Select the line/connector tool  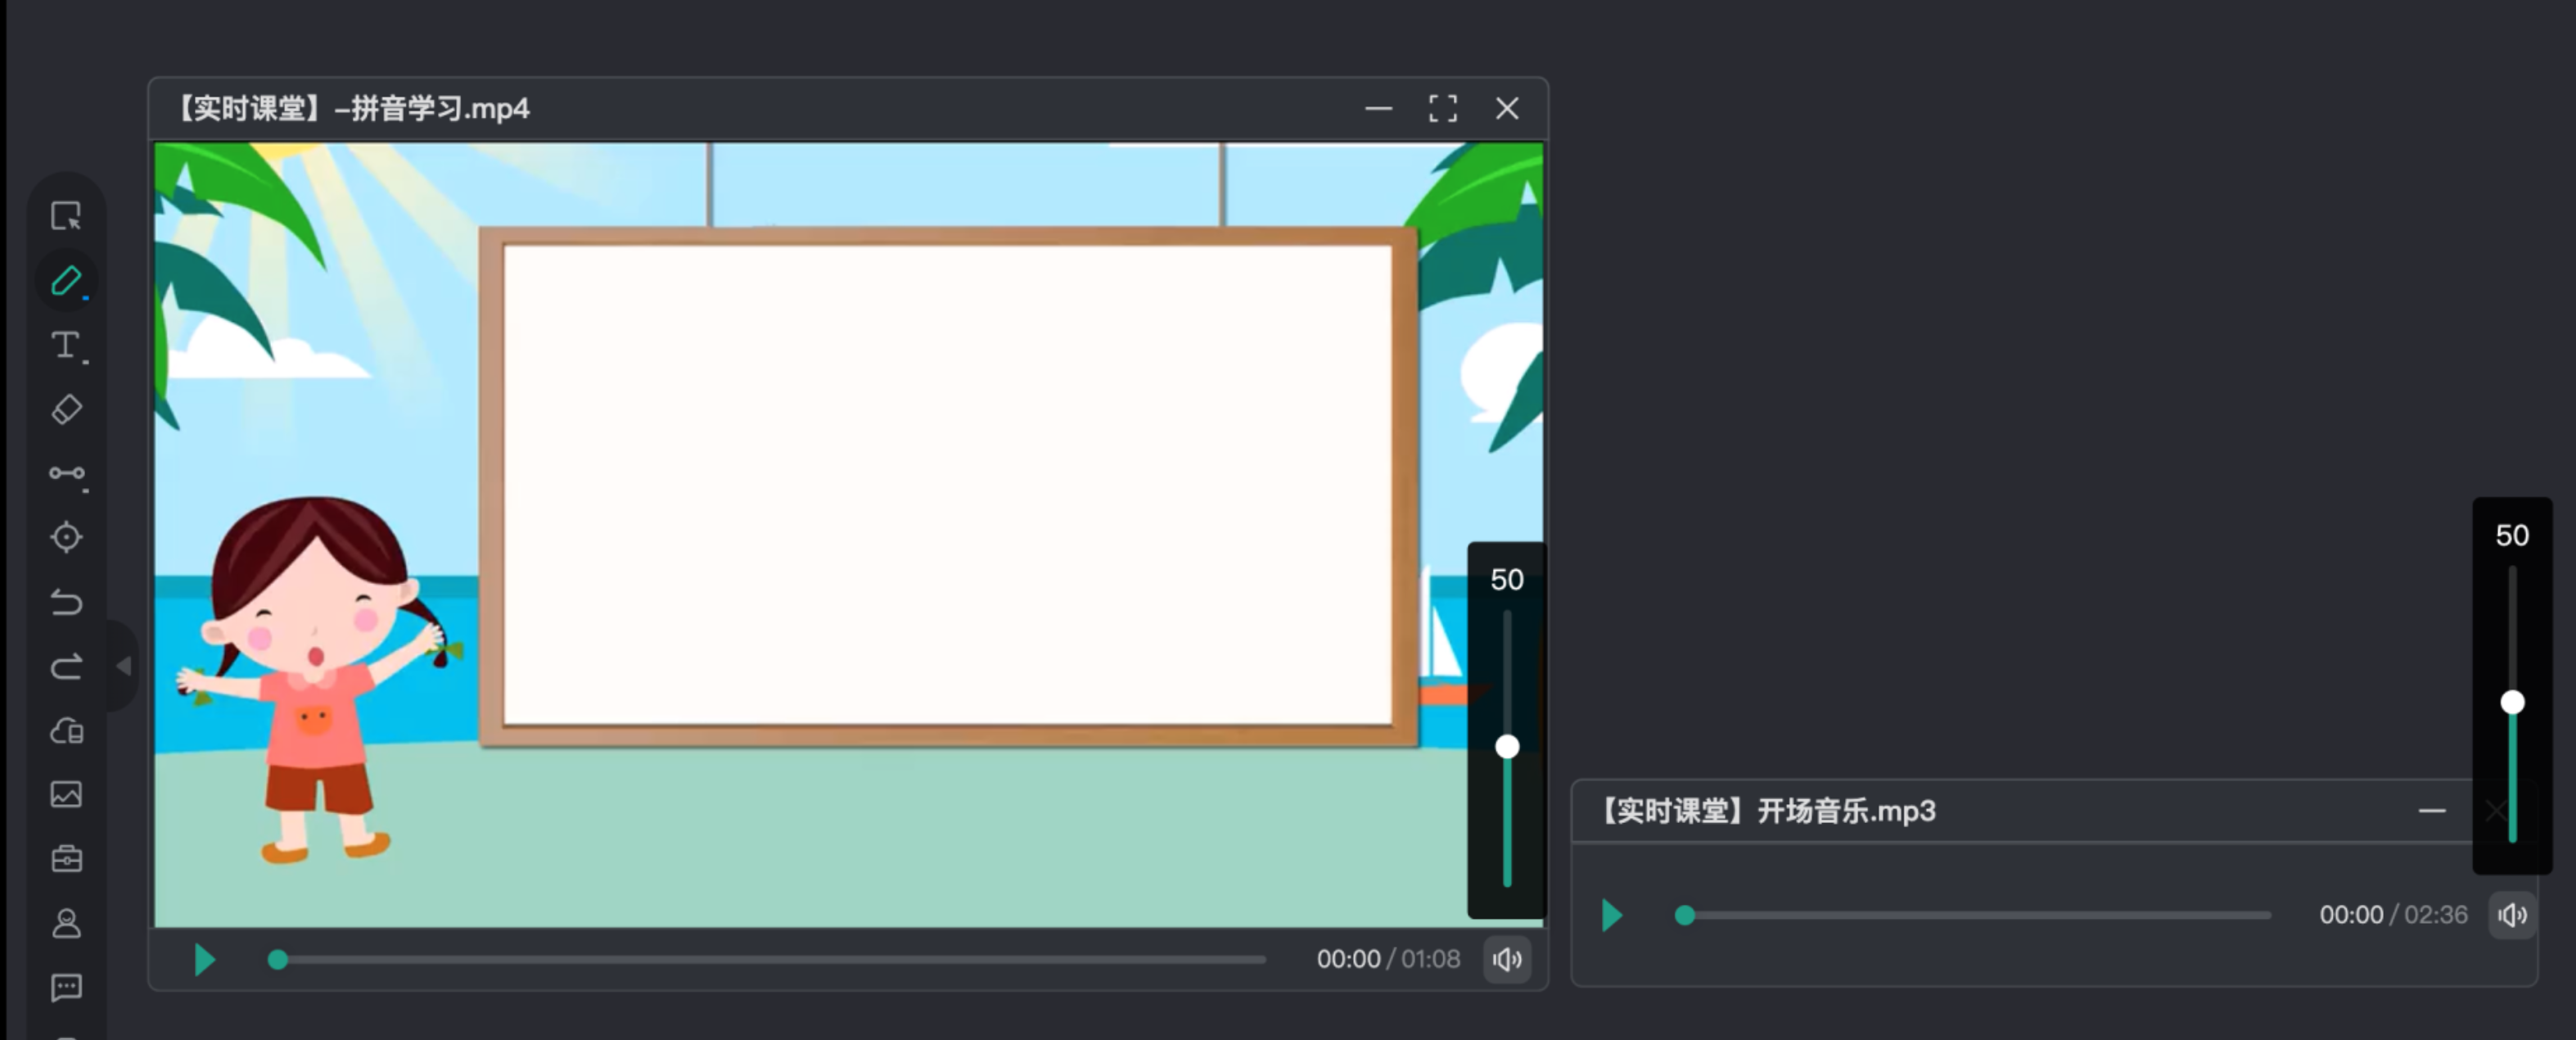(x=66, y=473)
